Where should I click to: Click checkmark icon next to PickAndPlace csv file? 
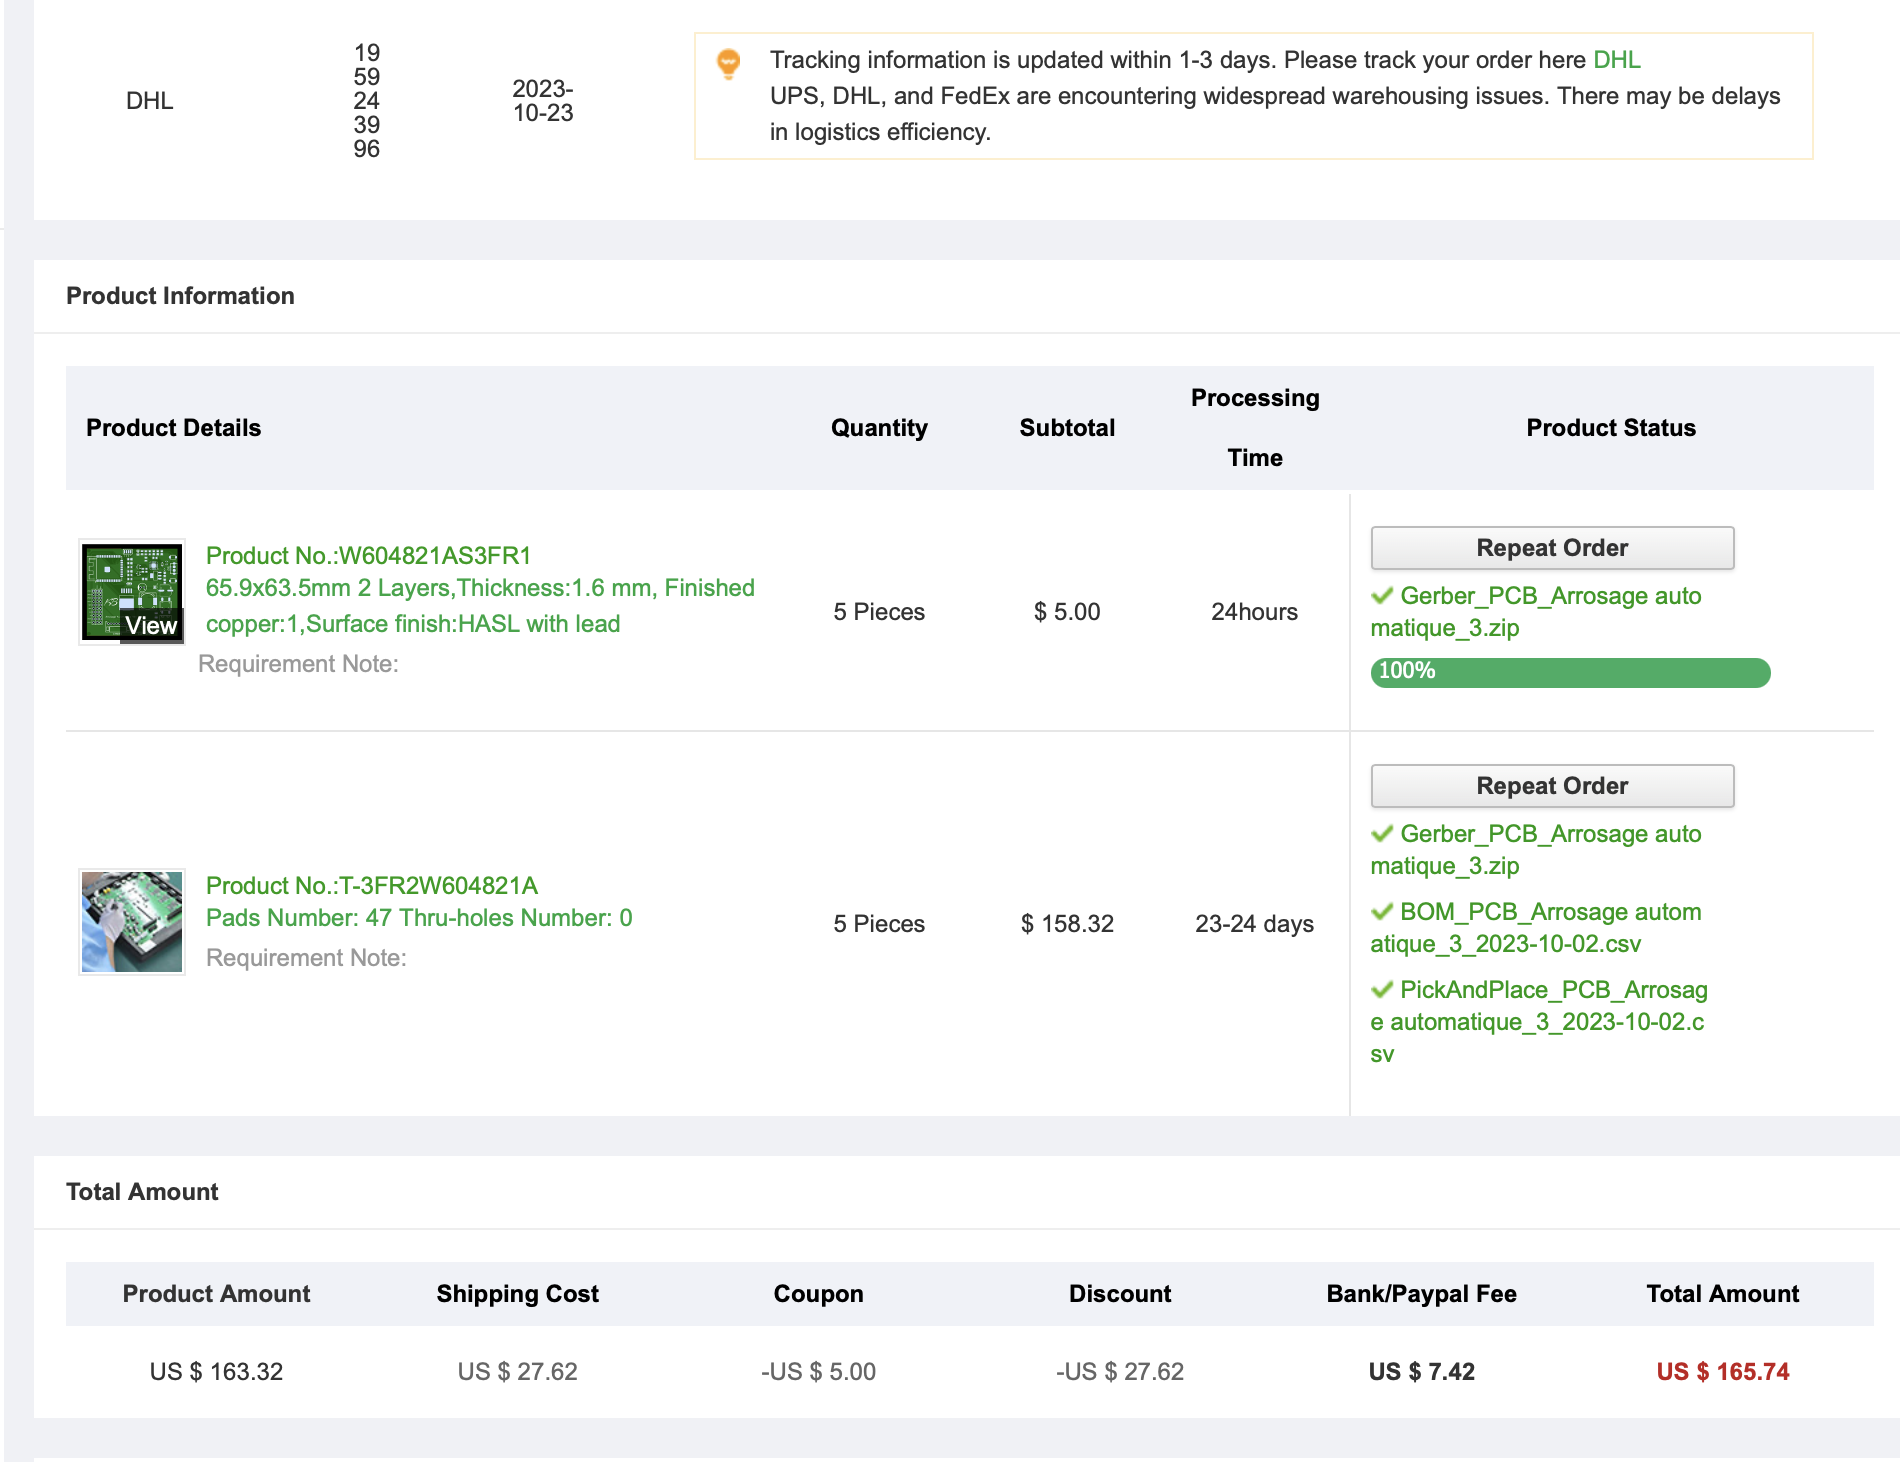tap(1382, 990)
